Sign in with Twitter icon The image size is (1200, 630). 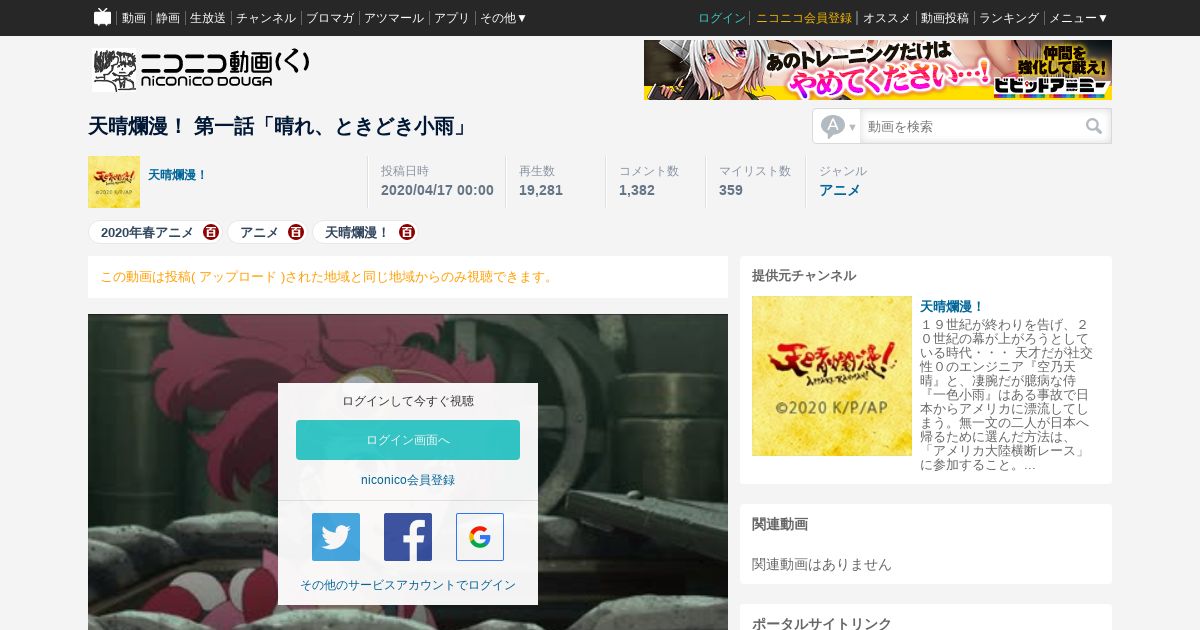336,537
